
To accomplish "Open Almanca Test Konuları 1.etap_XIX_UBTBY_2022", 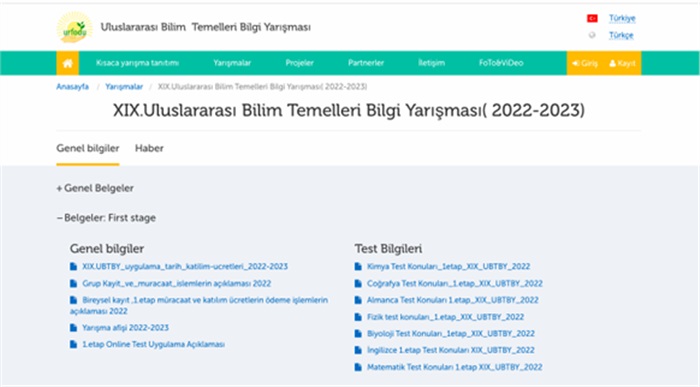I will pos(452,300).
